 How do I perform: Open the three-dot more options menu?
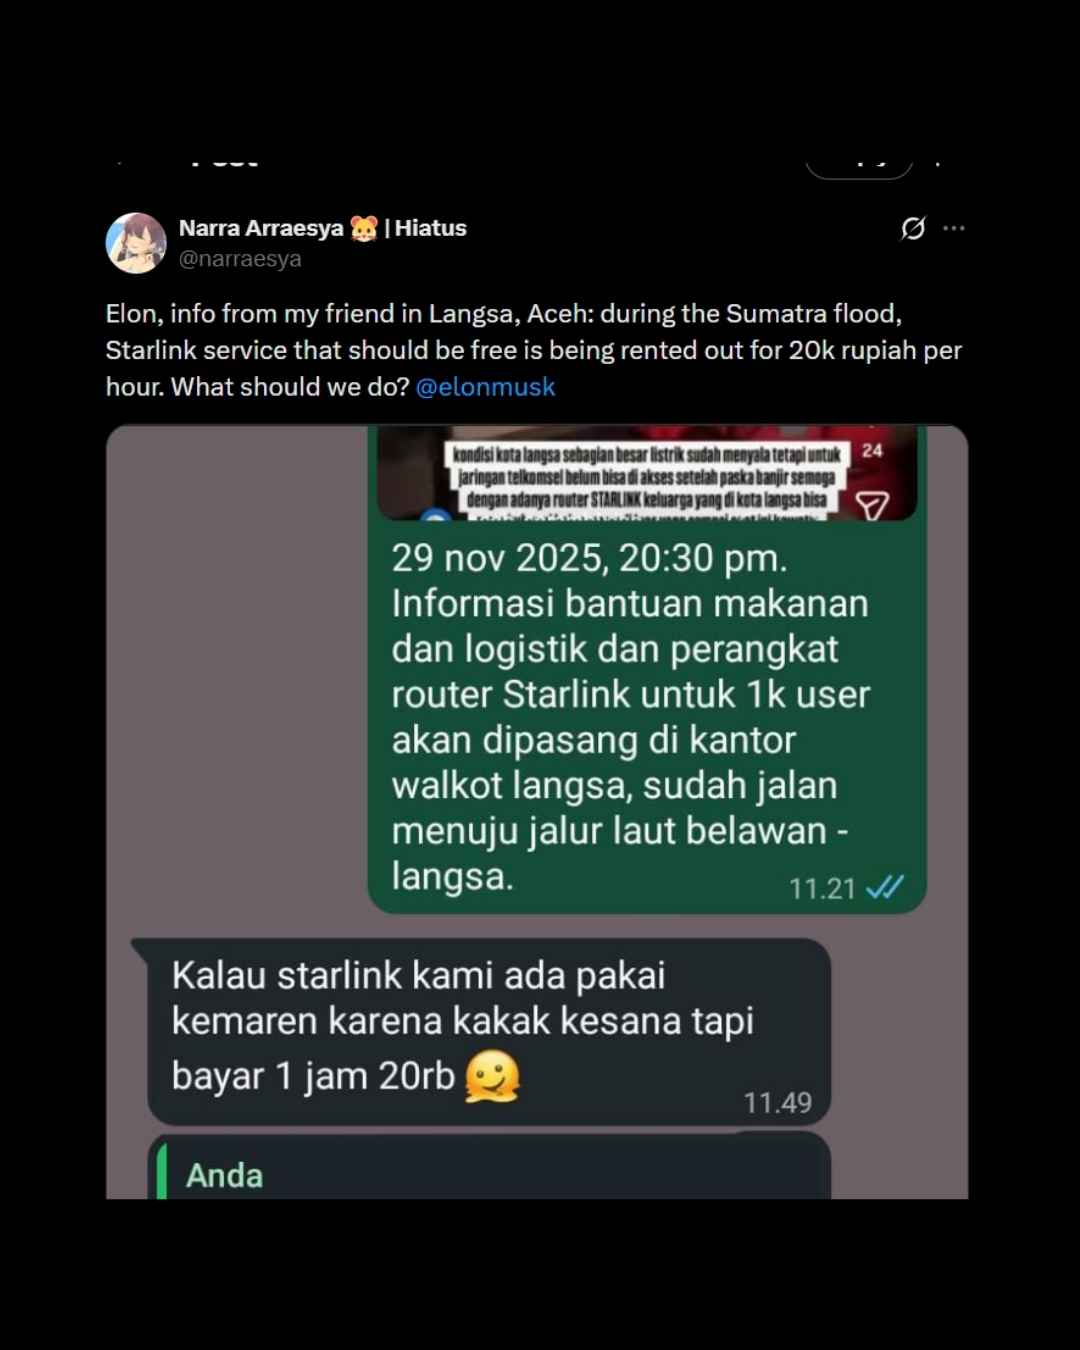[954, 228]
